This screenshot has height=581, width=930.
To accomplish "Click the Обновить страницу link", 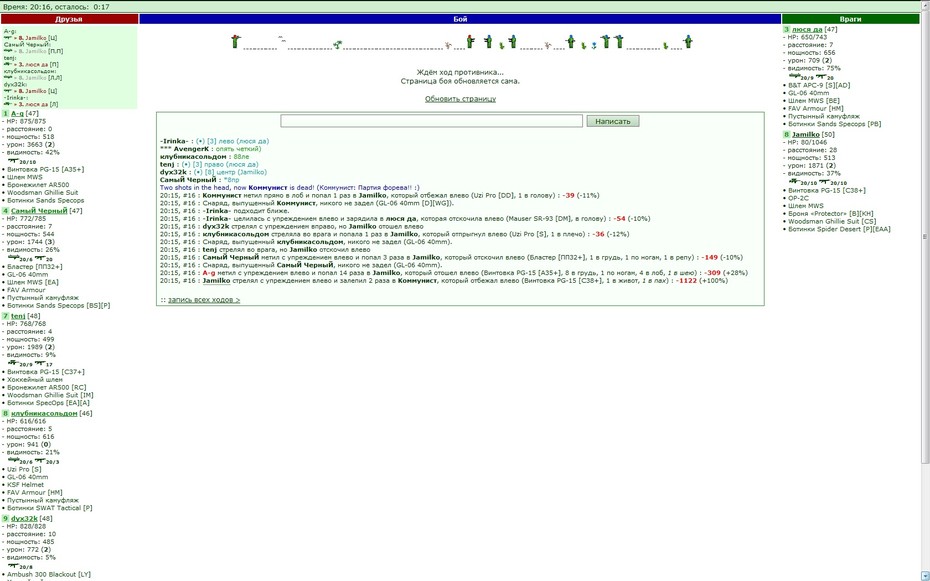I will tap(460, 99).
